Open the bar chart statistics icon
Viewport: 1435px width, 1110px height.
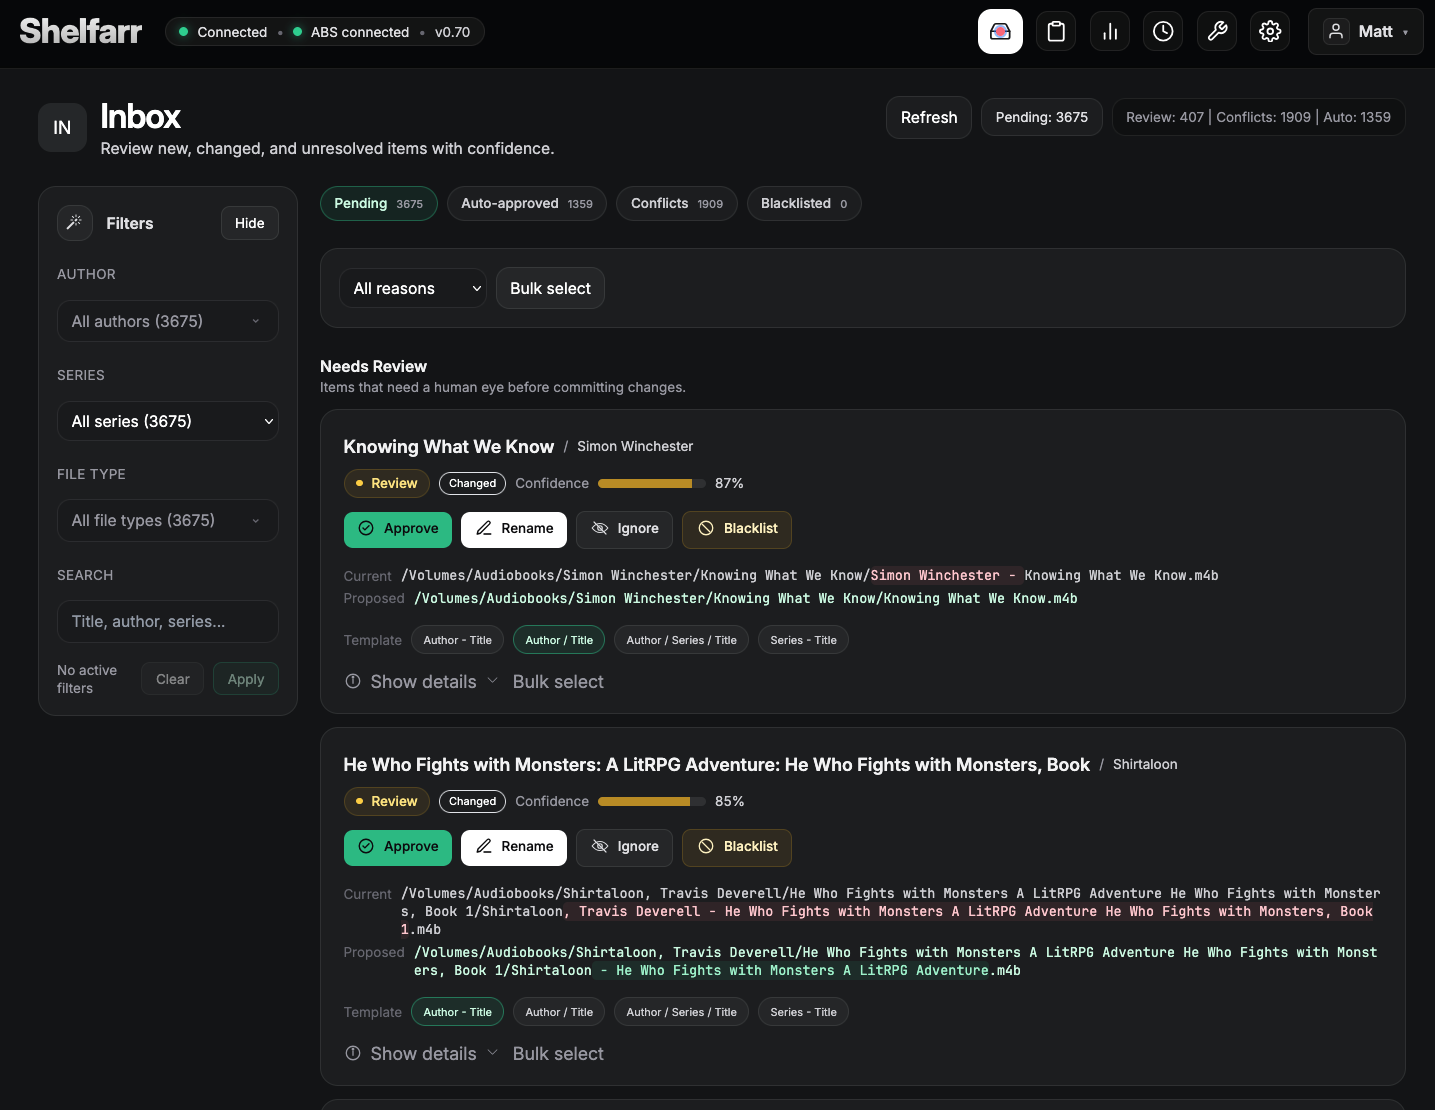(1110, 32)
